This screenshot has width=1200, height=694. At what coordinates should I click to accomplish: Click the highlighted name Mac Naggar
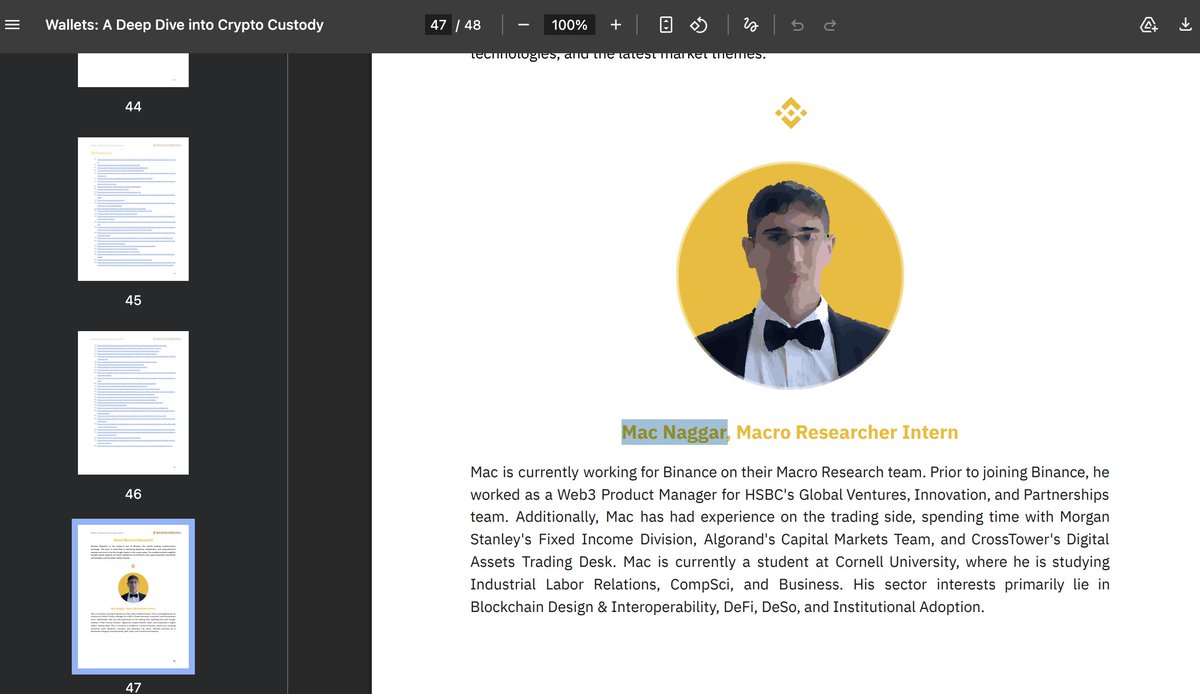674,432
